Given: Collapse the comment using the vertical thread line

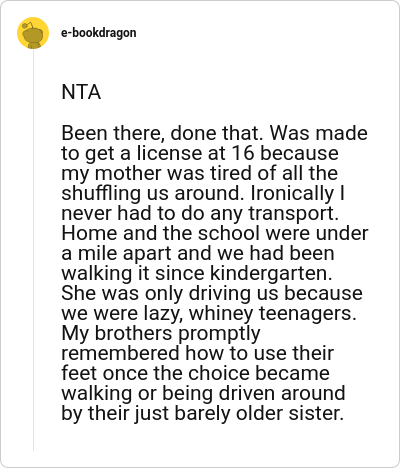Looking at the screenshot, I should (x=33, y=250).
